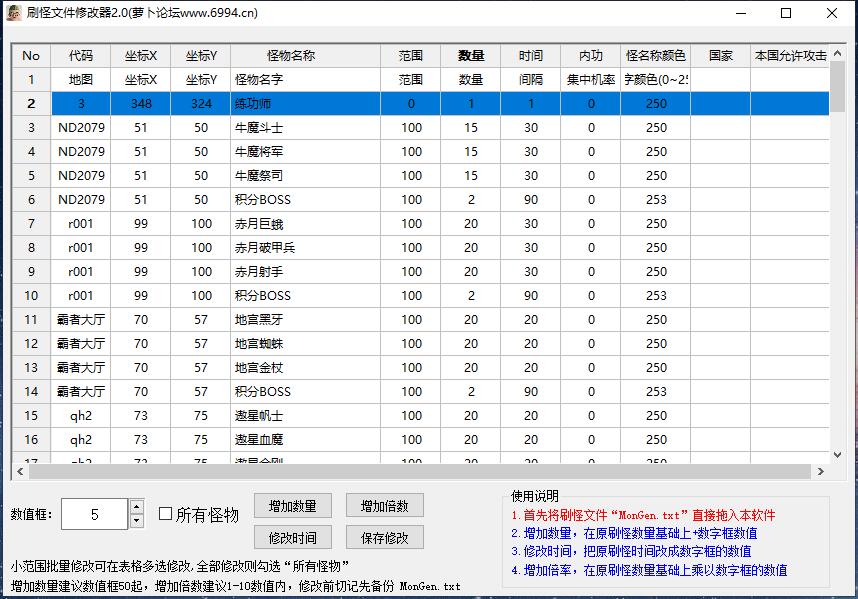Select the 地宫金杖 monster name cell
The image size is (858, 599).
coord(305,368)
